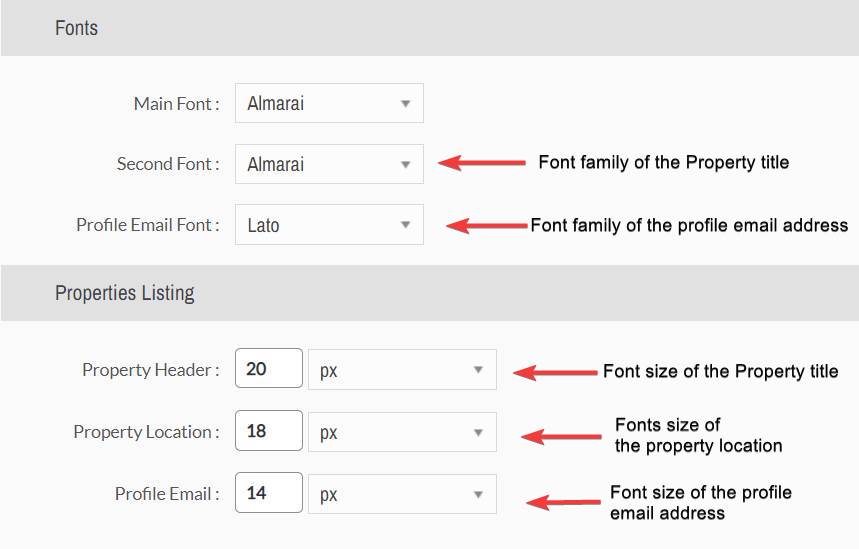Click the 'Main Font :' label
This screenshot has width=859, height=549.
176,104
